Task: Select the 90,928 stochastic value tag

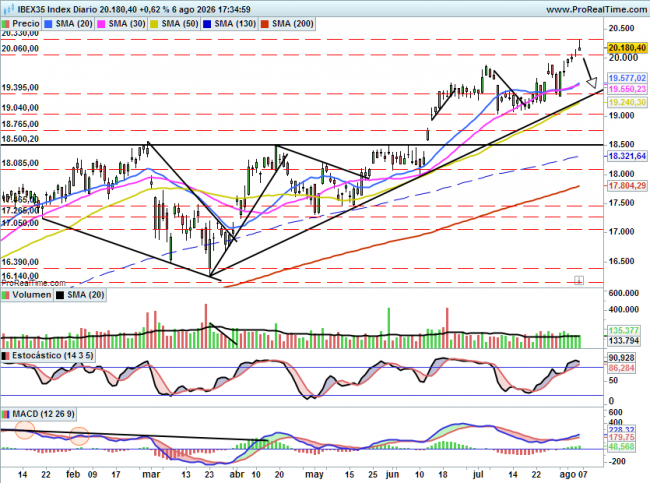Action: 621,358
